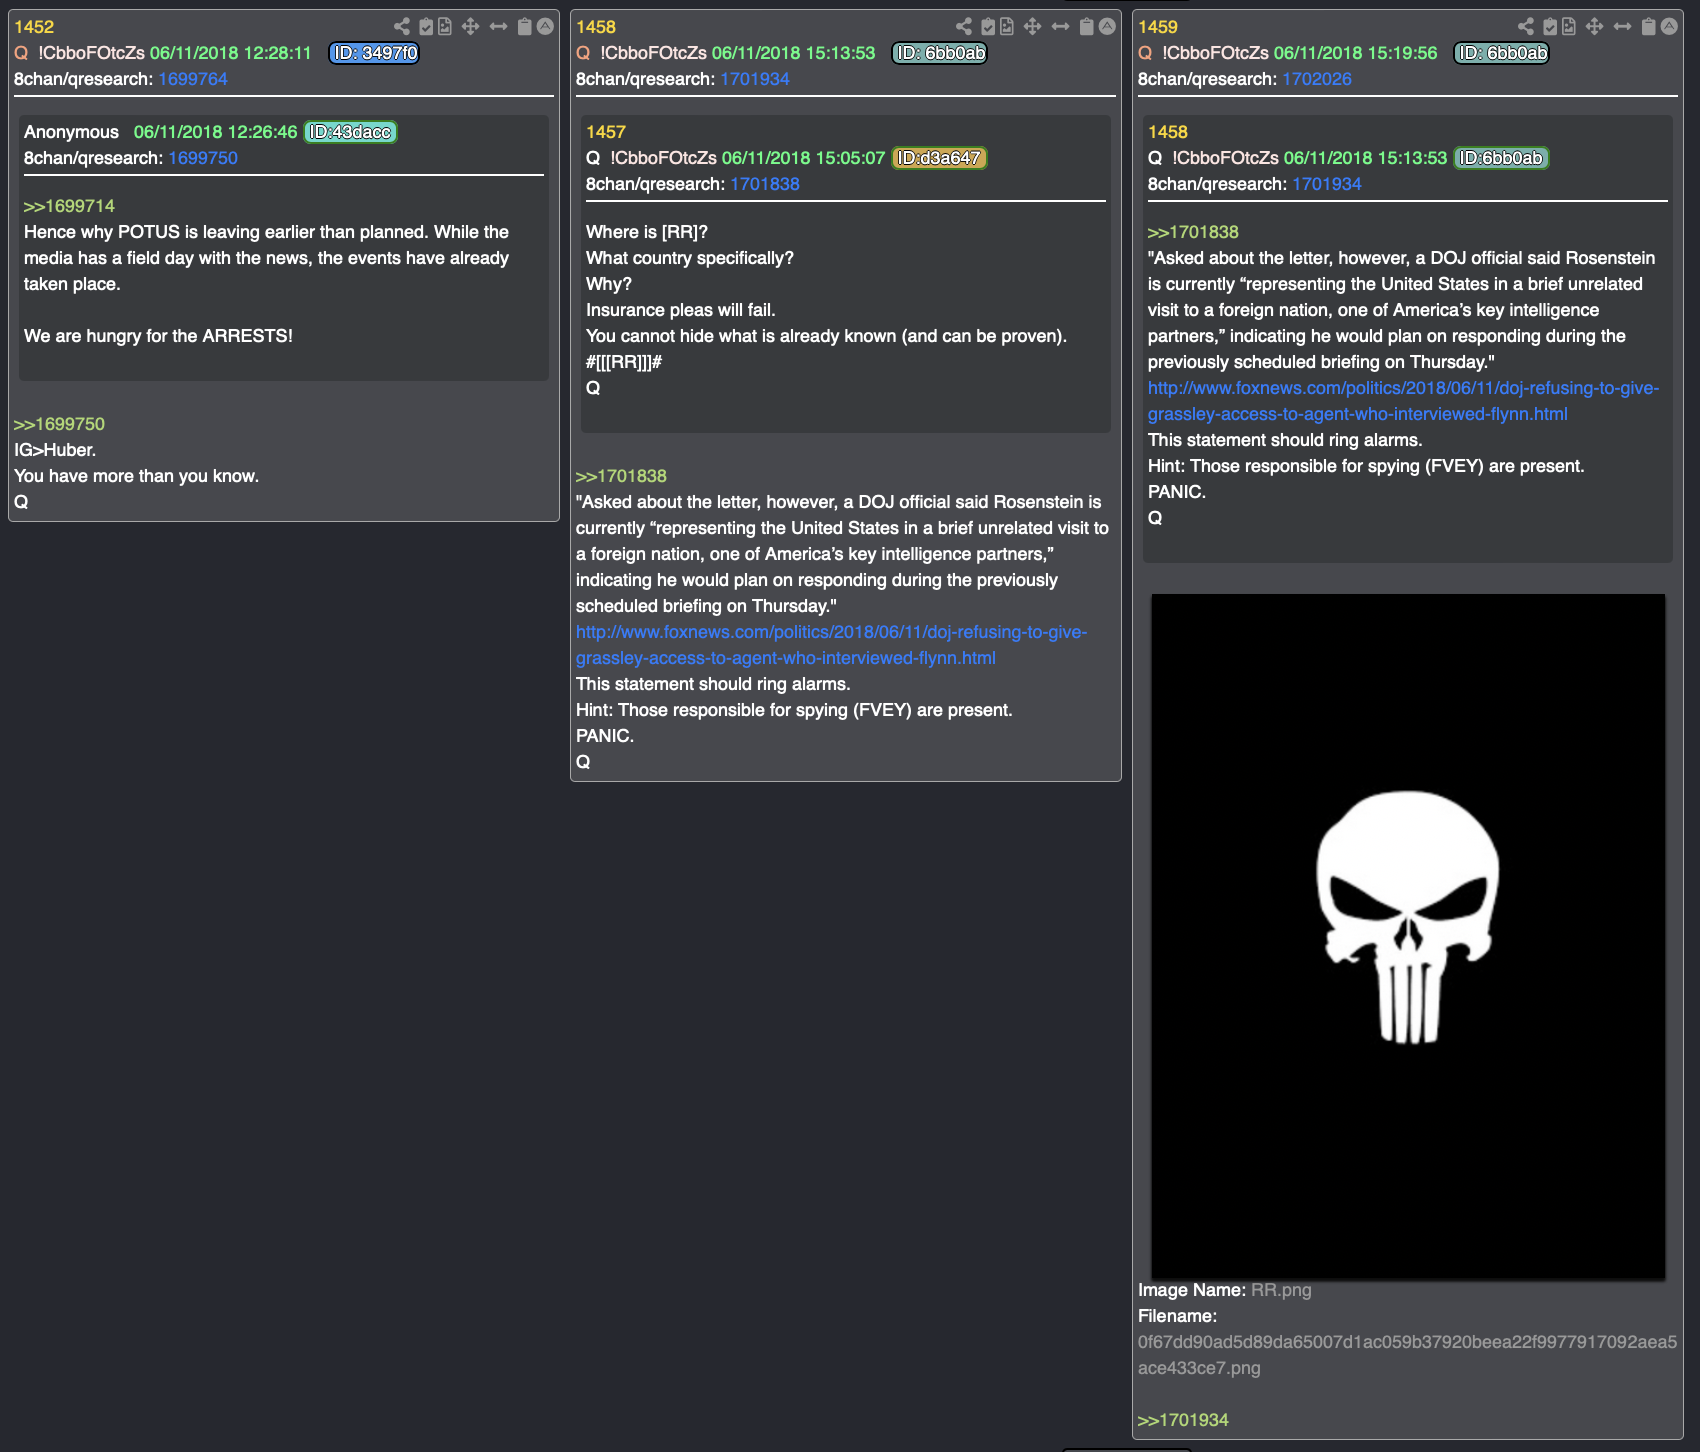
Task: Click "Insurance pleas will fail." line
Action: coord(681,310)
